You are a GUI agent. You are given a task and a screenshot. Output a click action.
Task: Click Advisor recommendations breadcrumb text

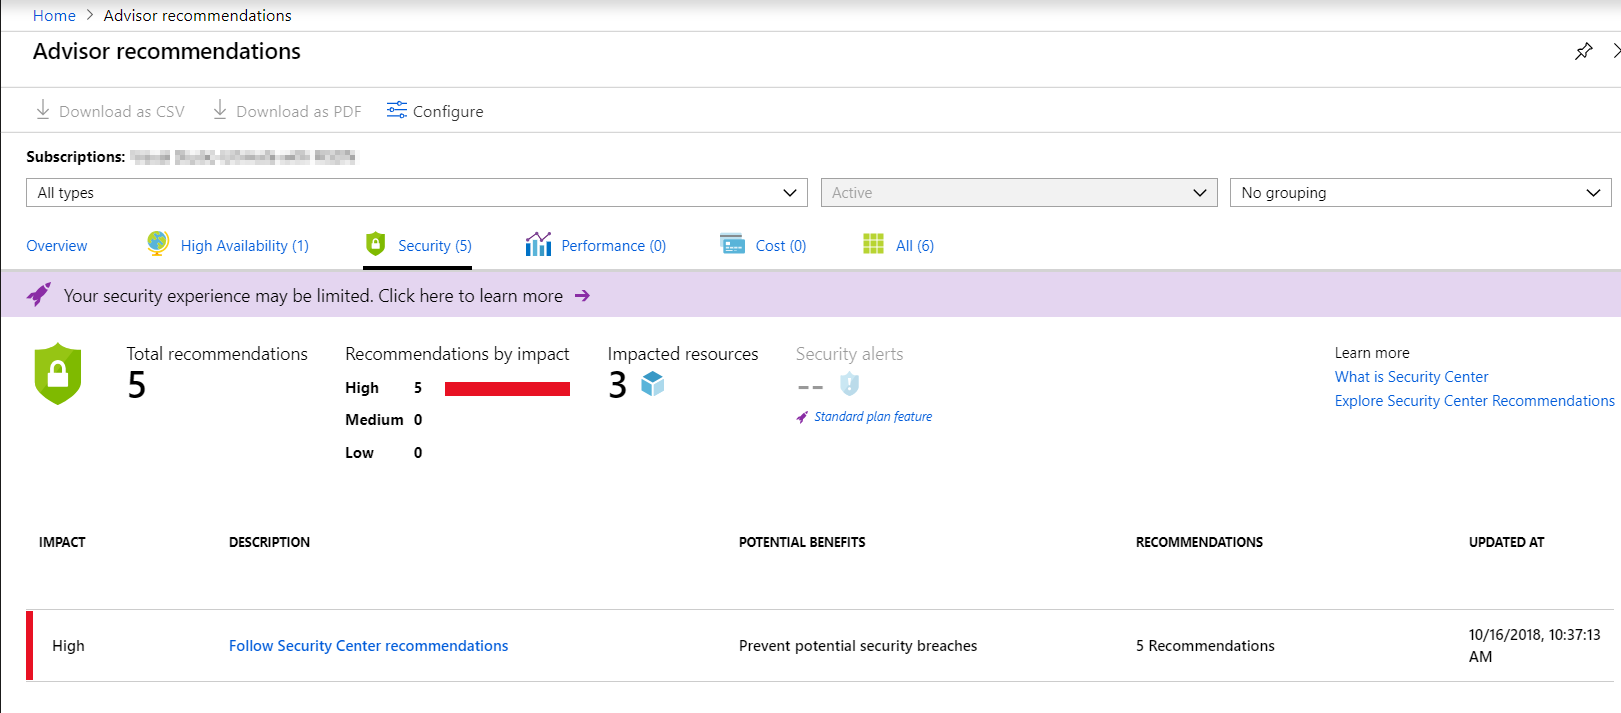198,16
